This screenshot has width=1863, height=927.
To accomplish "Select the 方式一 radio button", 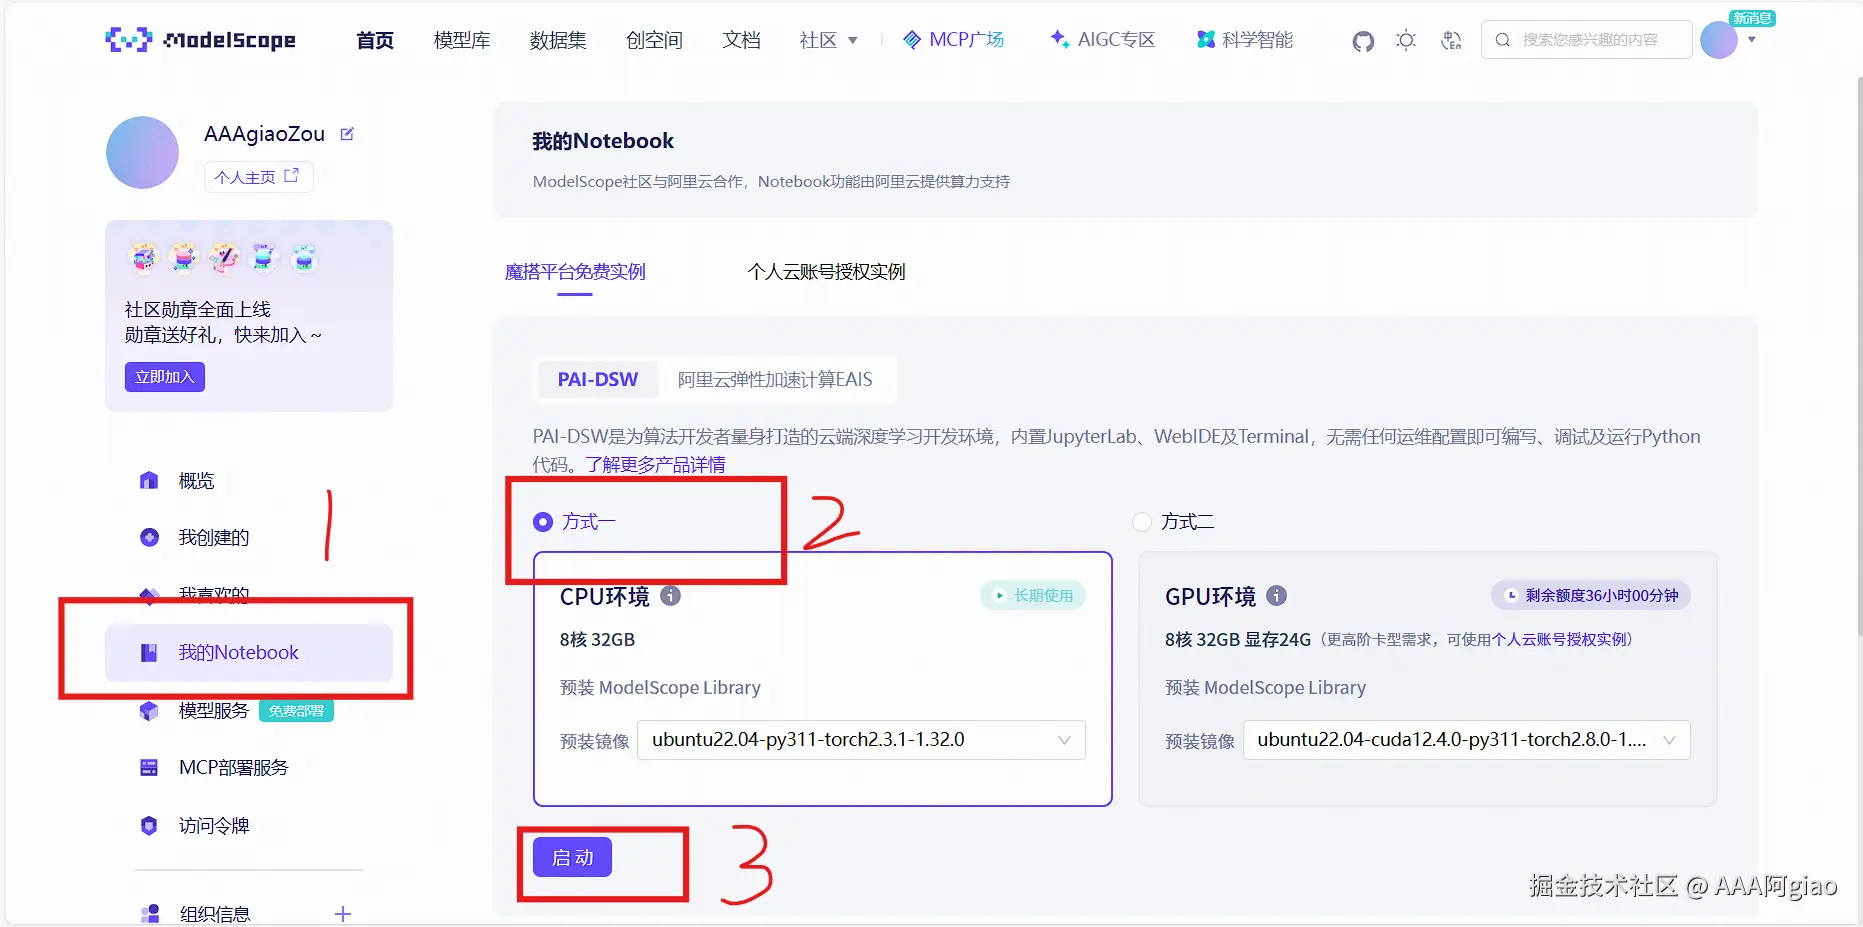I will 543,522.
